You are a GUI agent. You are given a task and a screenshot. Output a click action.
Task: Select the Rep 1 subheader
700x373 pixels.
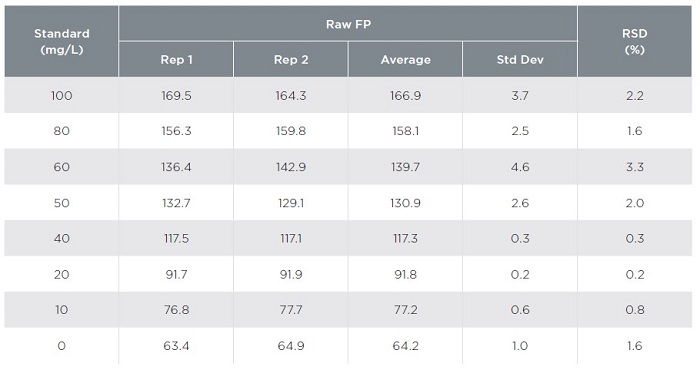(x=176, y=59)
